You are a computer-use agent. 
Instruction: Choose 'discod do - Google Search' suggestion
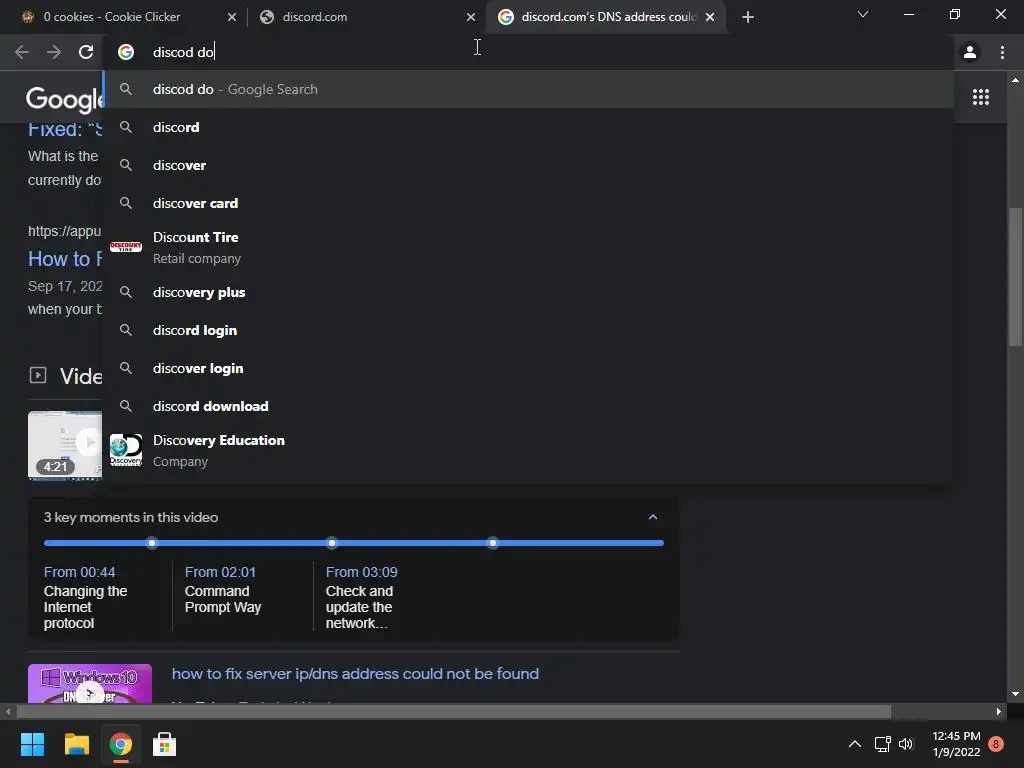[x=528, y=89]
